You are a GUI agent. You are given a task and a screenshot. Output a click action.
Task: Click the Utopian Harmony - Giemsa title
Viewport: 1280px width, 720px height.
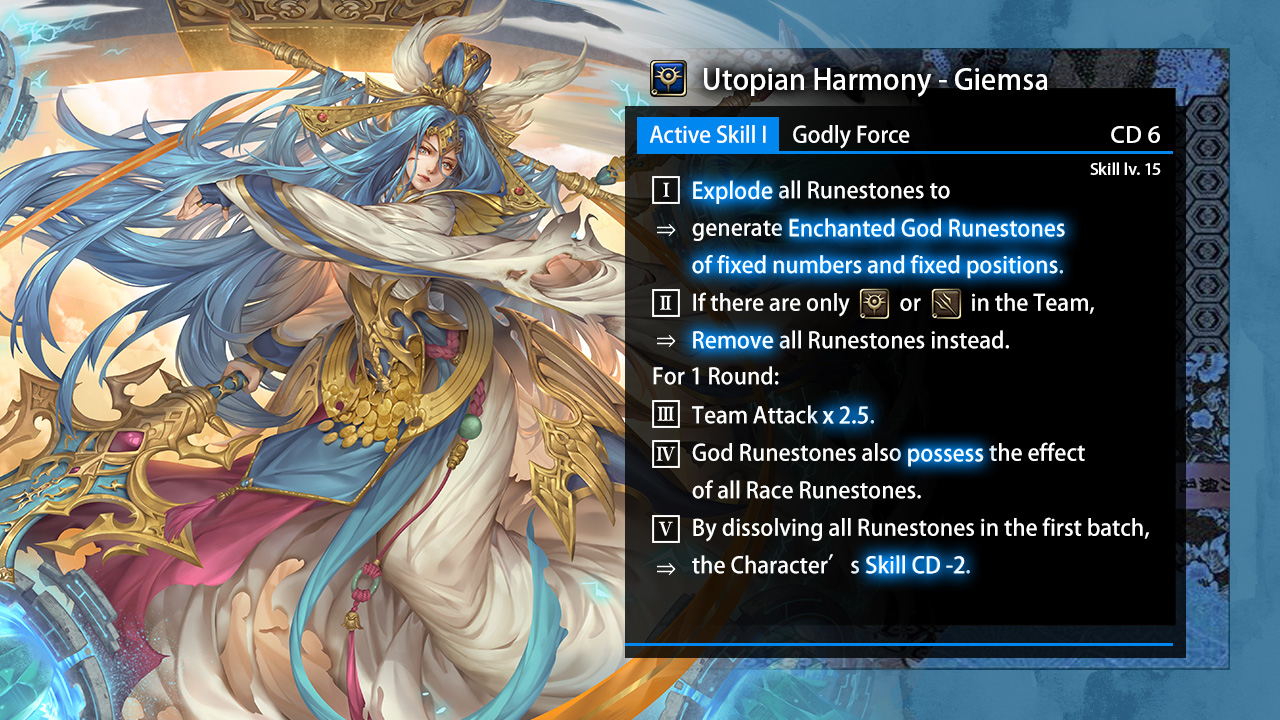click(875, 79)
